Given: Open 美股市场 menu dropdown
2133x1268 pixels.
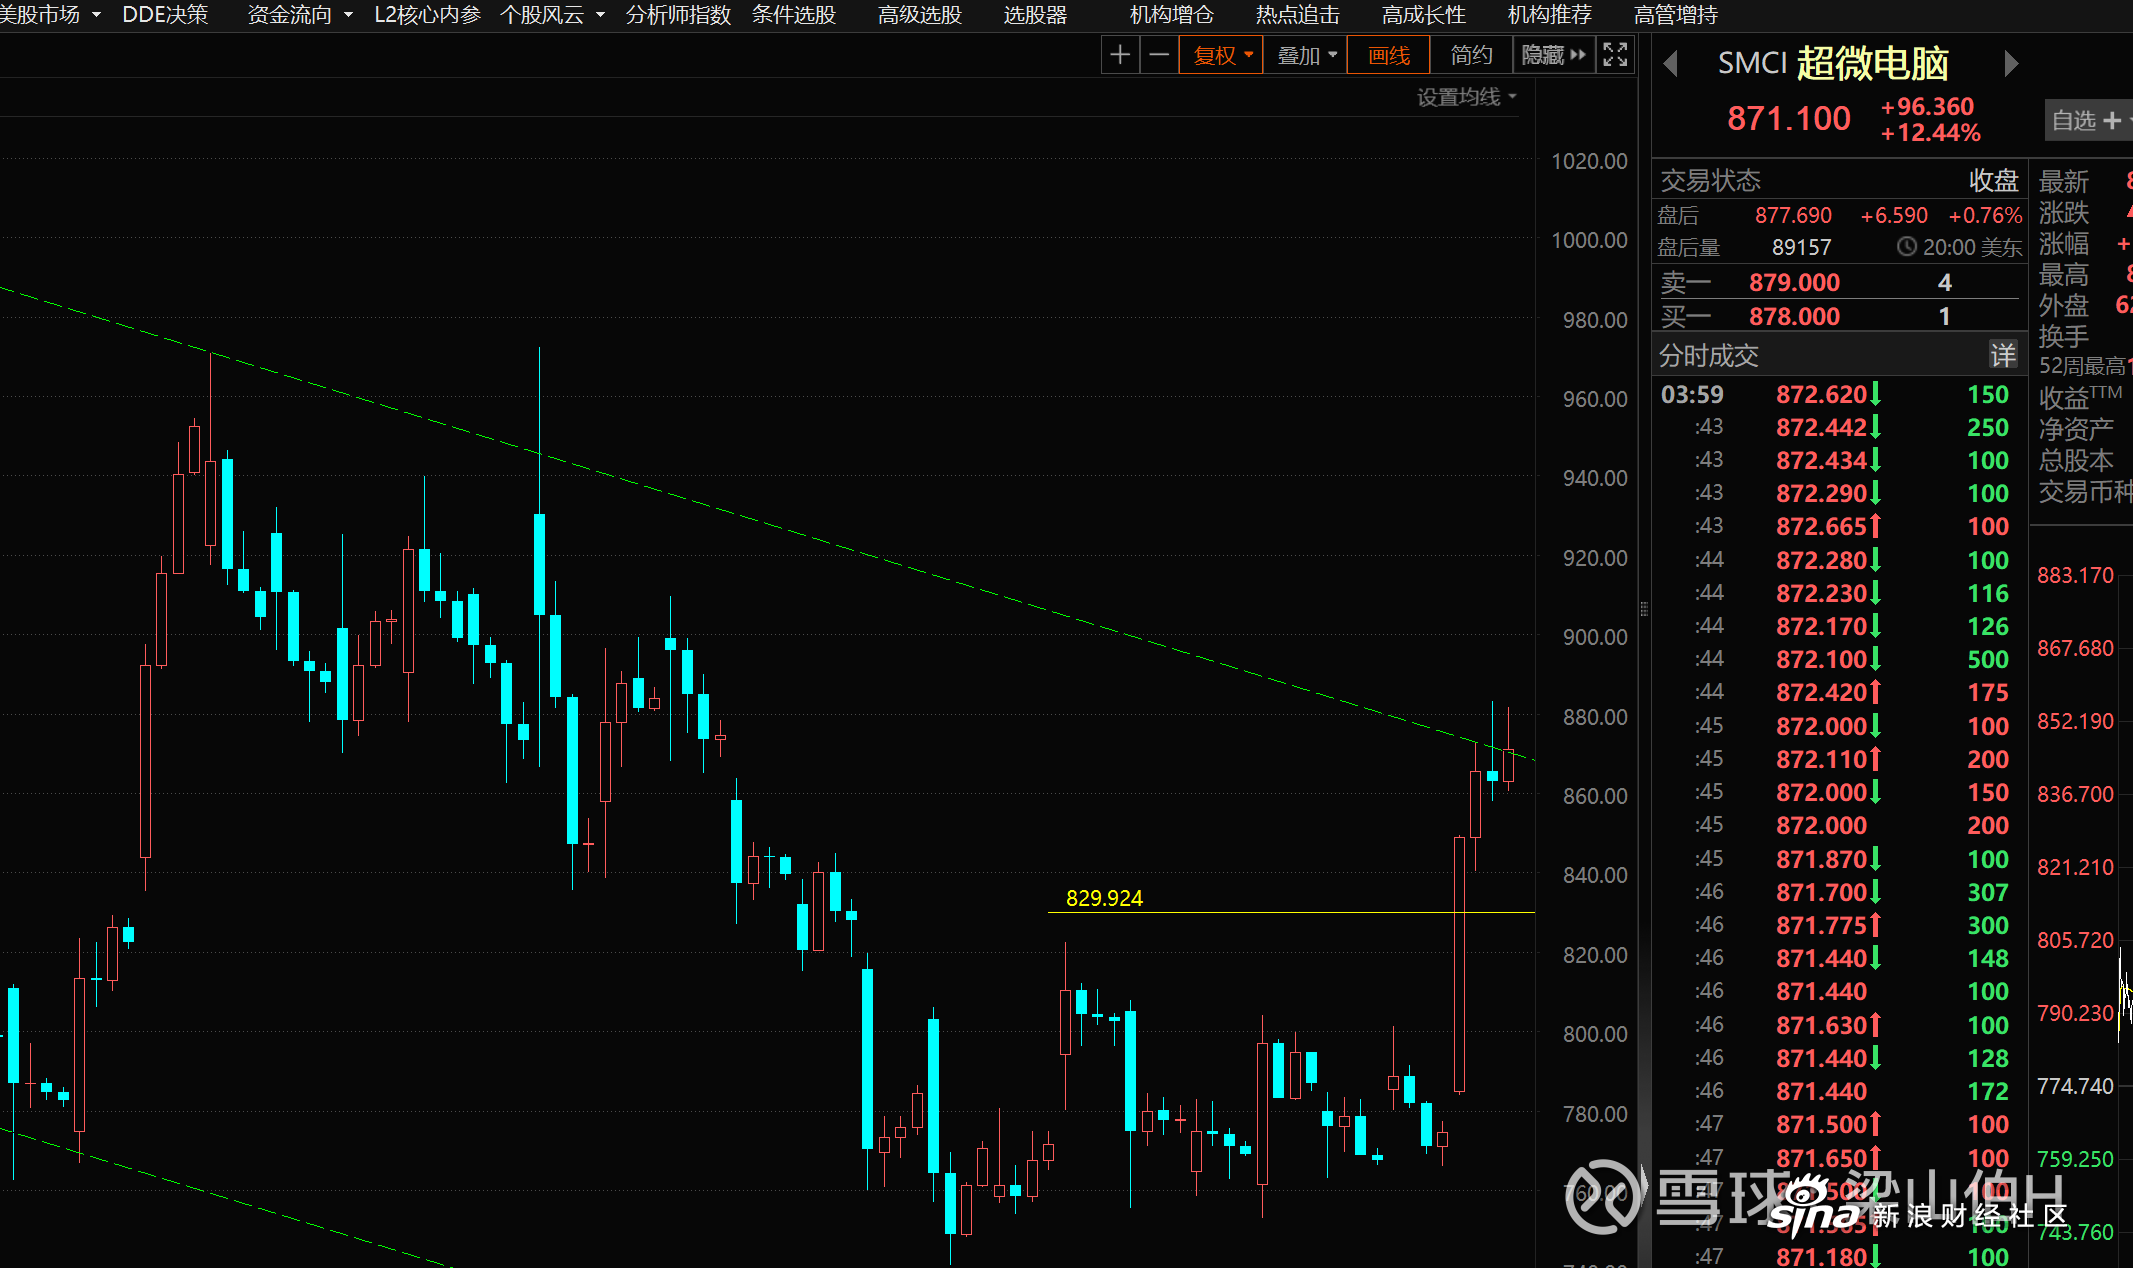Looking at the screenshot, I should pyautogui.click(x=50, y=15).
